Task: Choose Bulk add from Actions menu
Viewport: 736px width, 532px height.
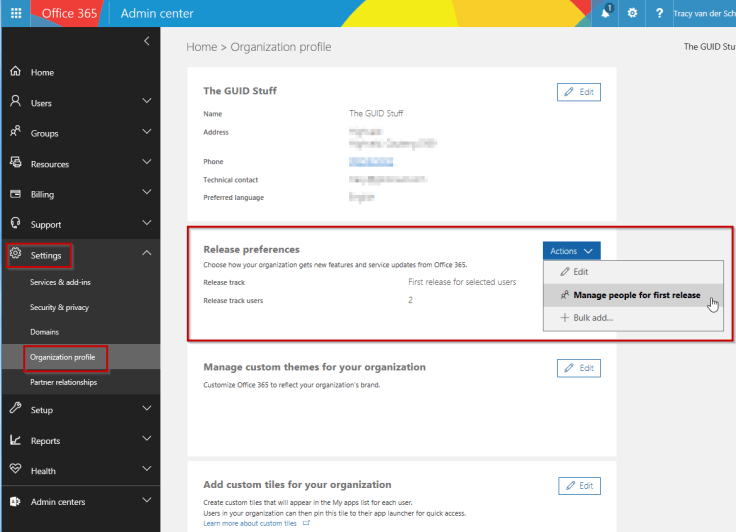Action: point(593,318)
